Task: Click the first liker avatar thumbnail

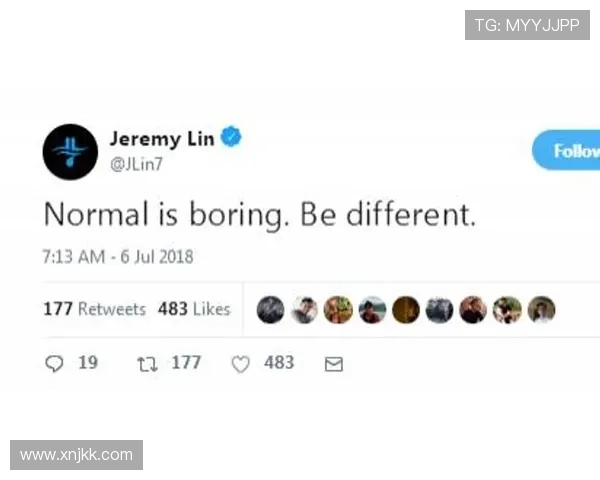Action: pos(271,310)
